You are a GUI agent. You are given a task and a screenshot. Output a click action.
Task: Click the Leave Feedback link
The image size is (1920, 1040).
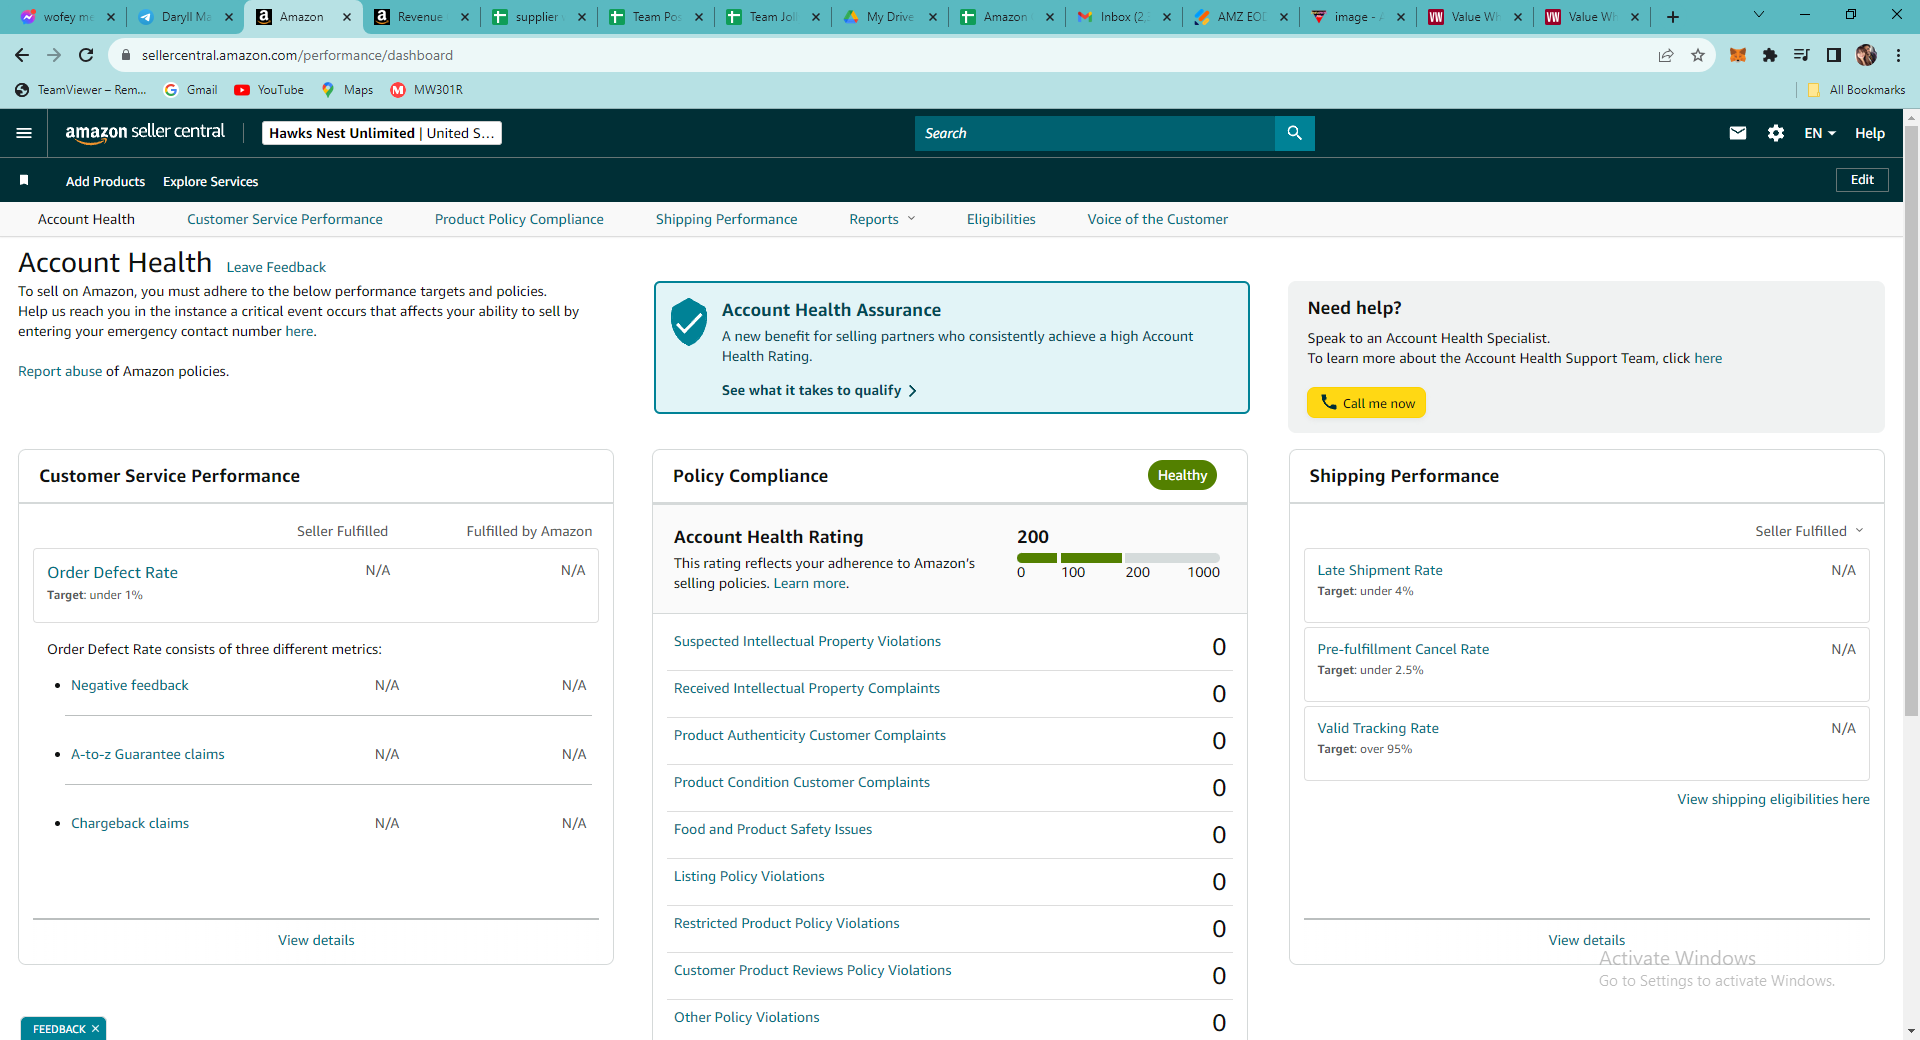click(276, 267)
